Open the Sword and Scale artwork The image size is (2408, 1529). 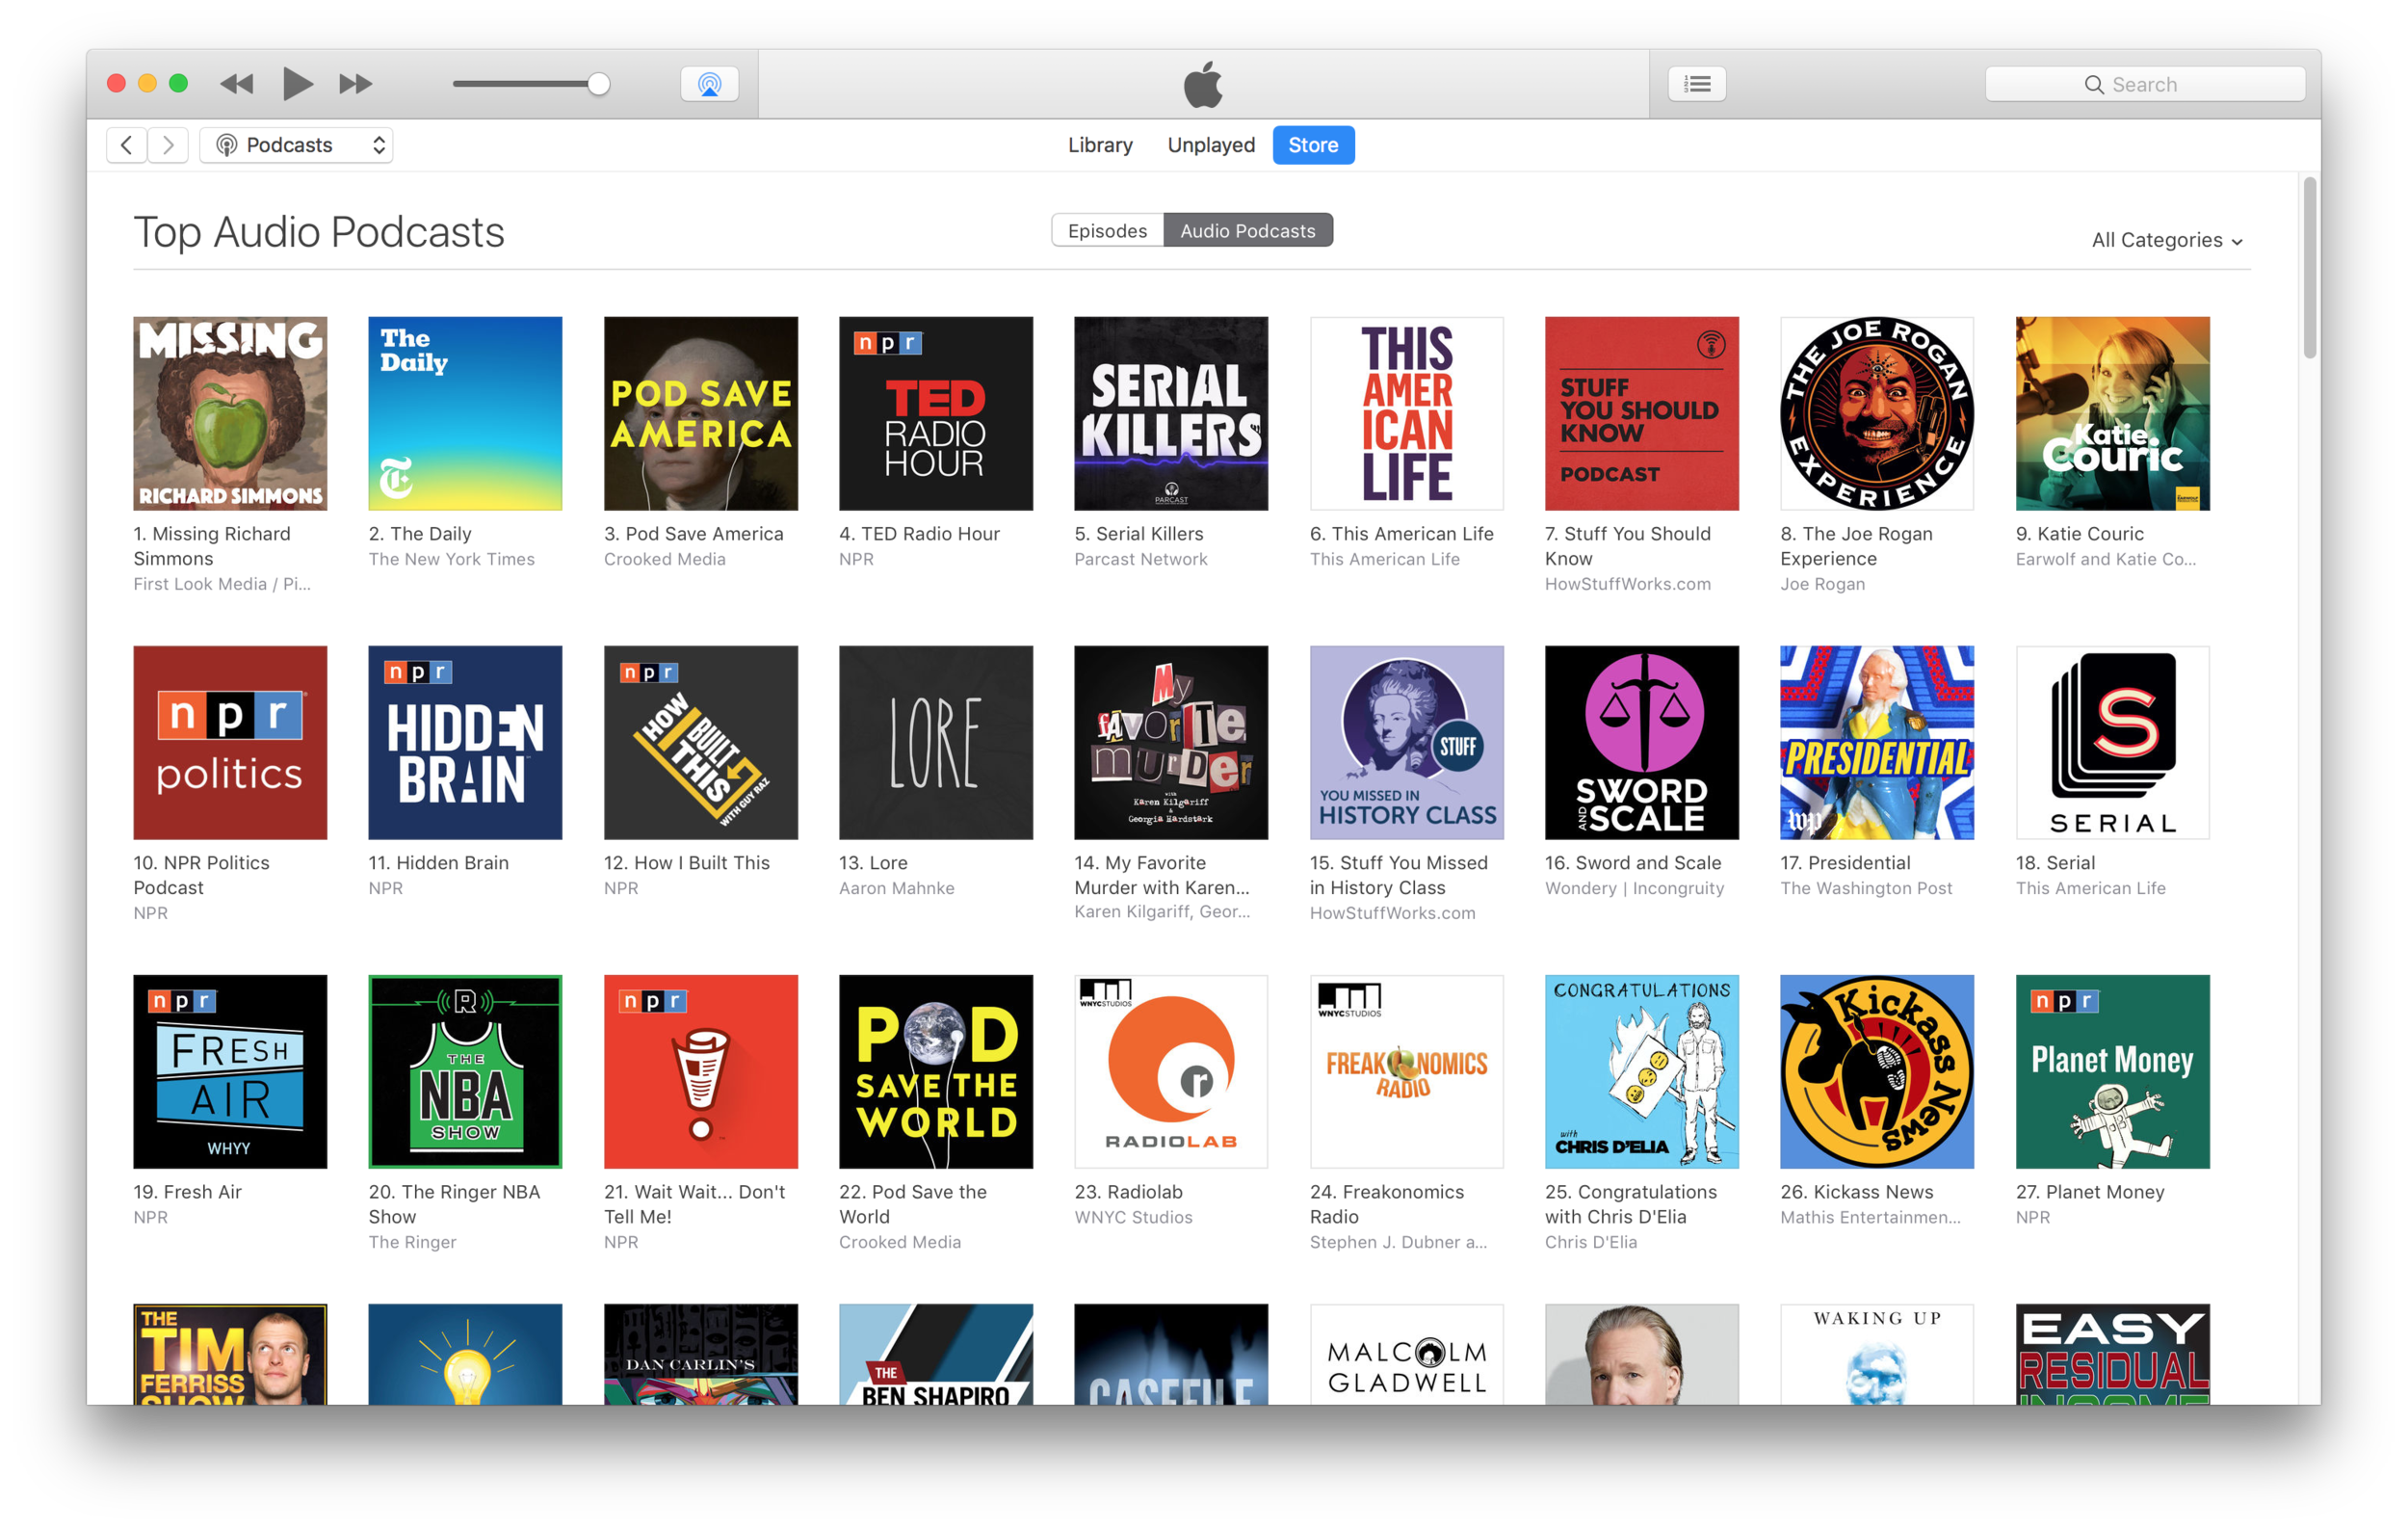[1642, 743]
